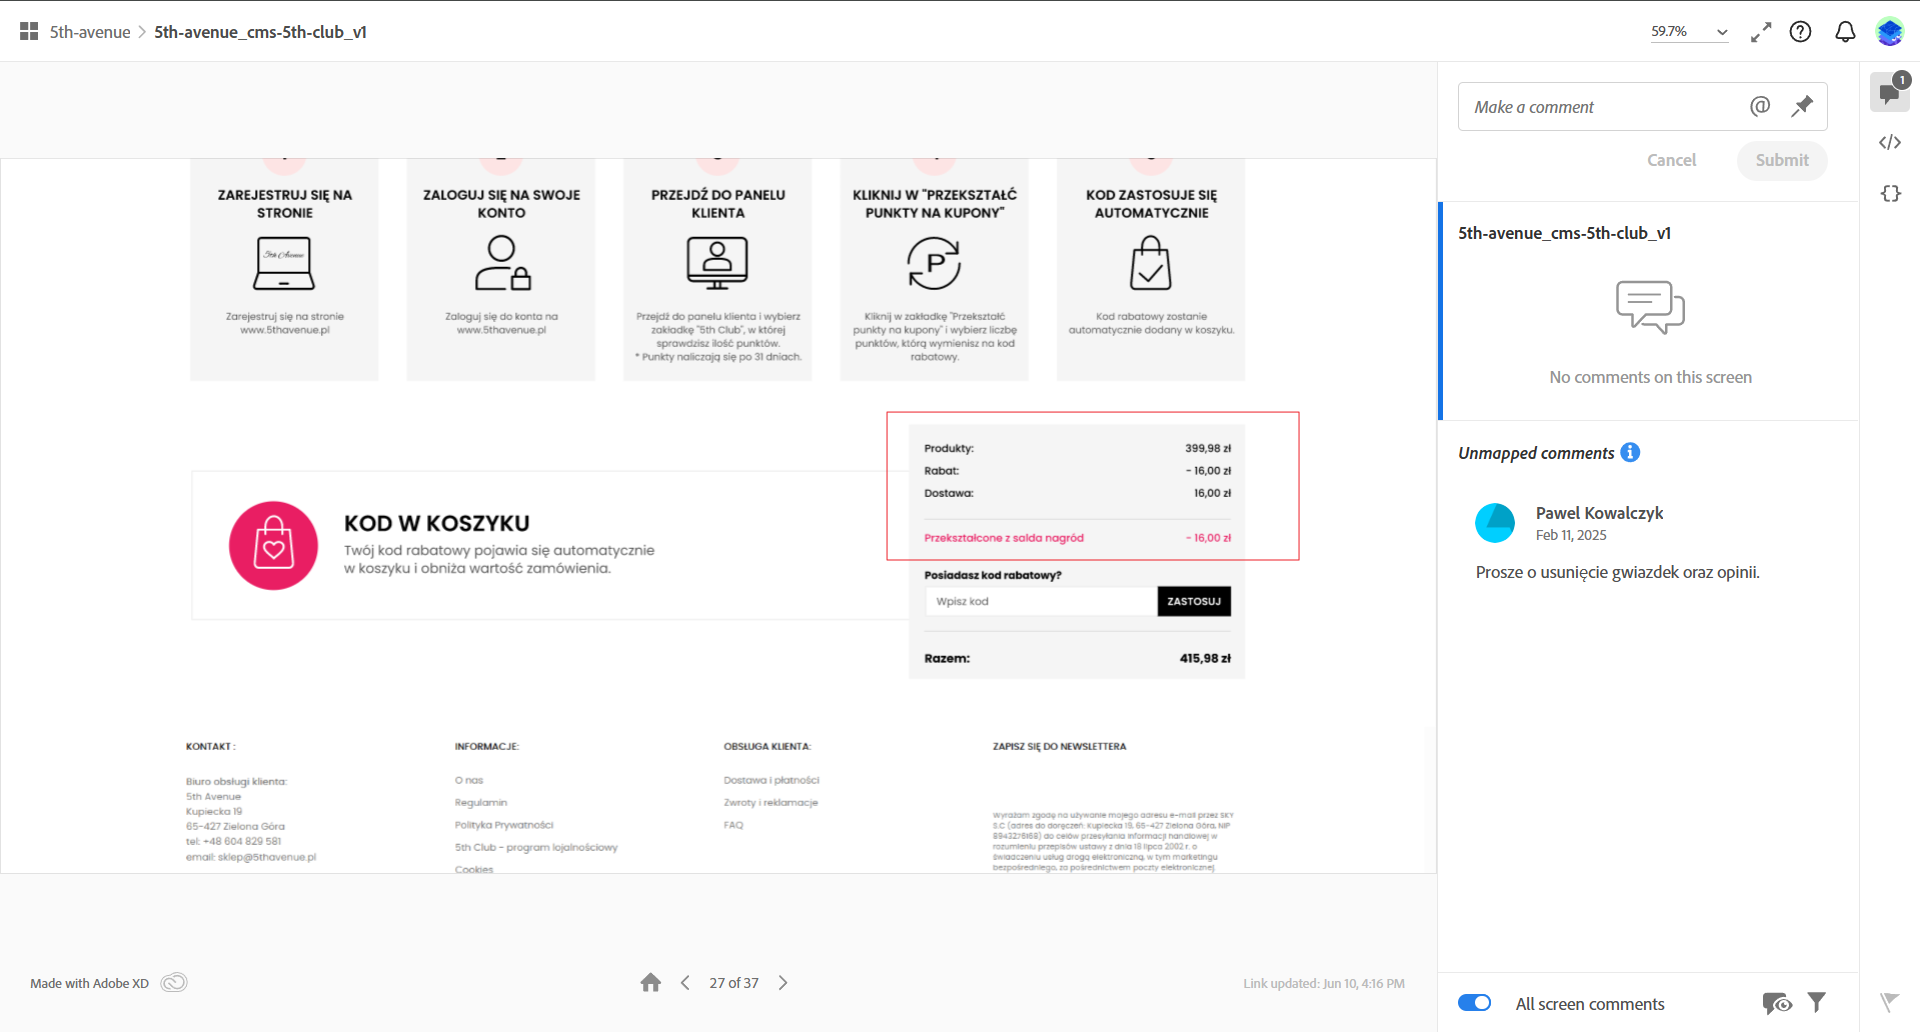This screenshot has height=1032, width=1920.
Task: Open the 59.7% zoom dropdown
Action: [x=1689, y=32]
